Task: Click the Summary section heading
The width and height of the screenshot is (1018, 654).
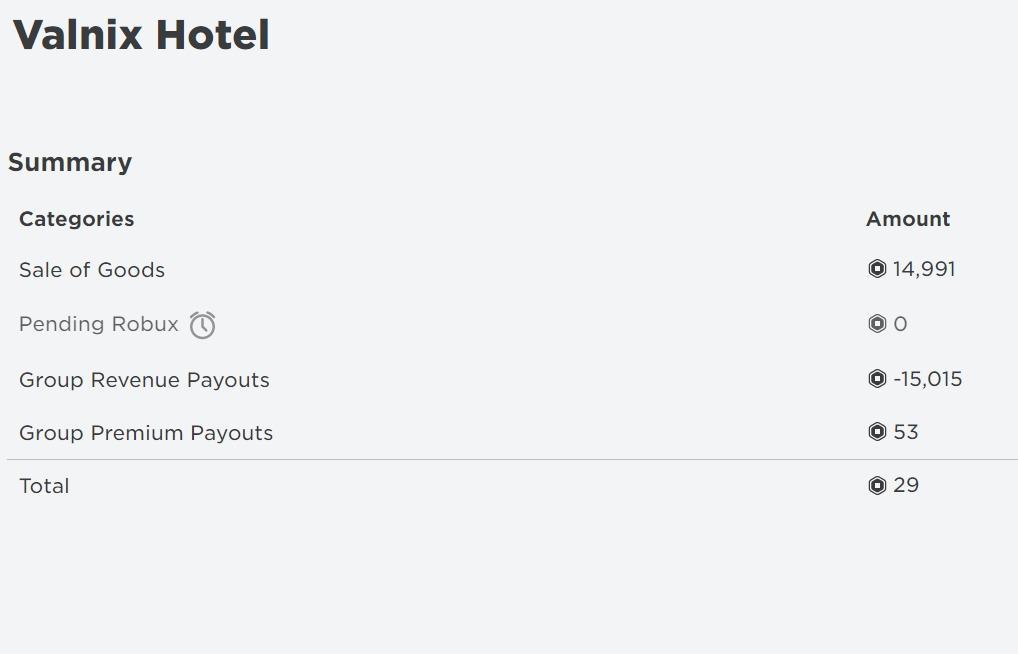Action: (x=70, y=162)
